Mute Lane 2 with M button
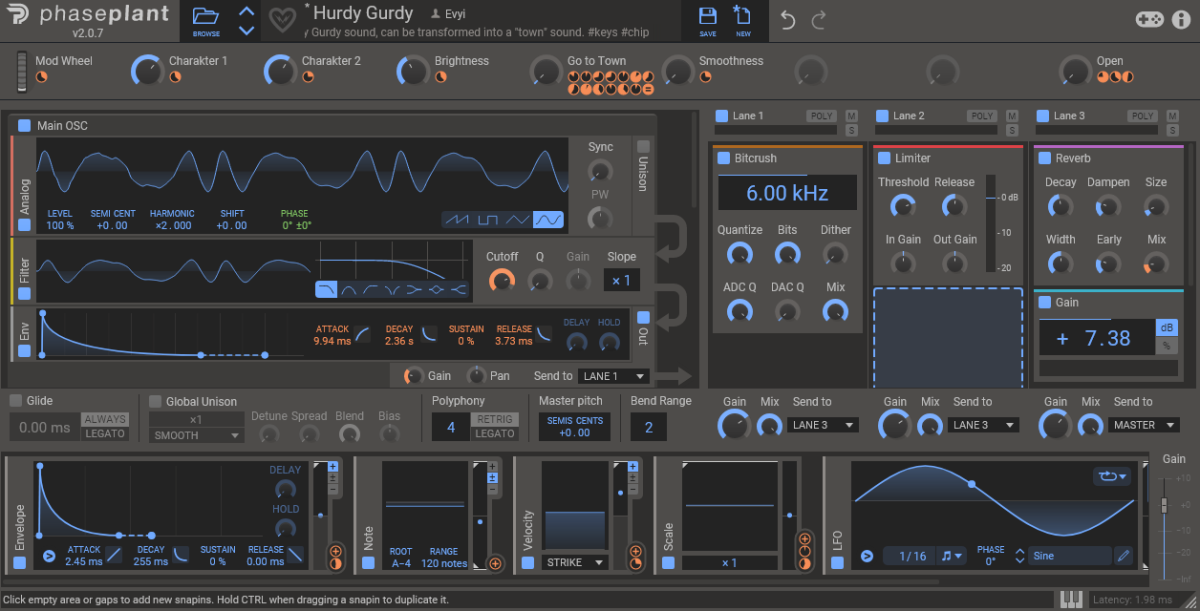The image size is (1200, 611). click(1012, 116)
